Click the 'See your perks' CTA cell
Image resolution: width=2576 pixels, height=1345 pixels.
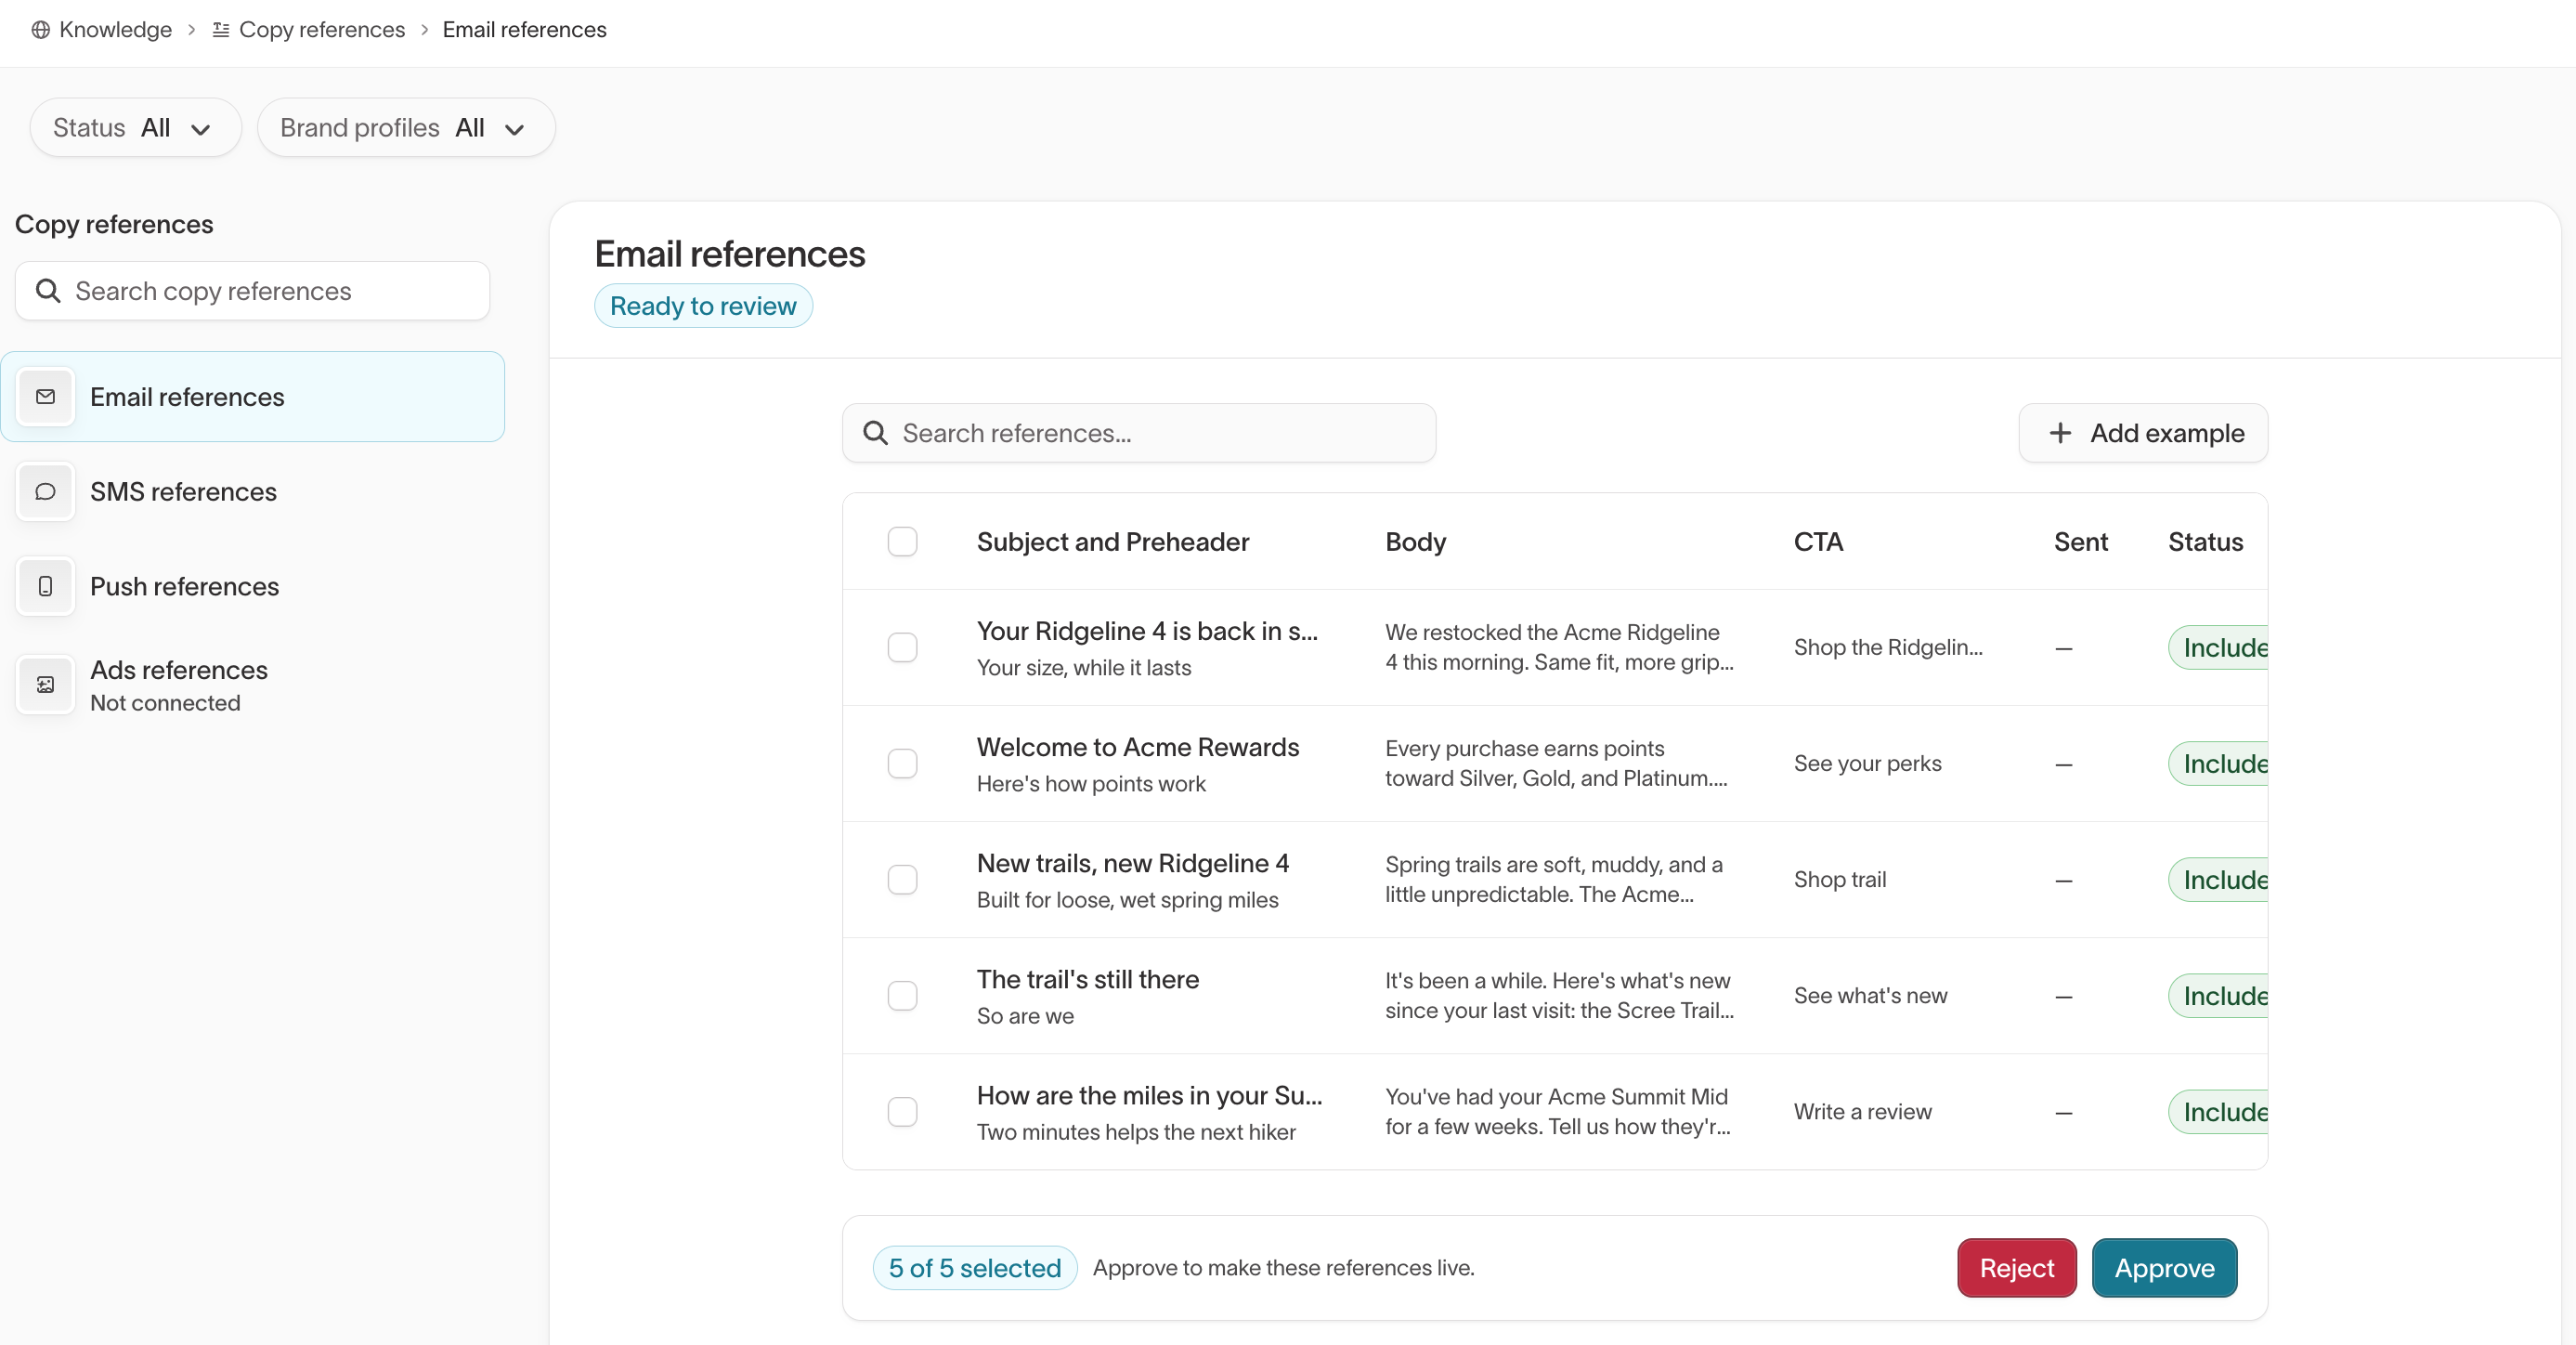point(1868,764)
